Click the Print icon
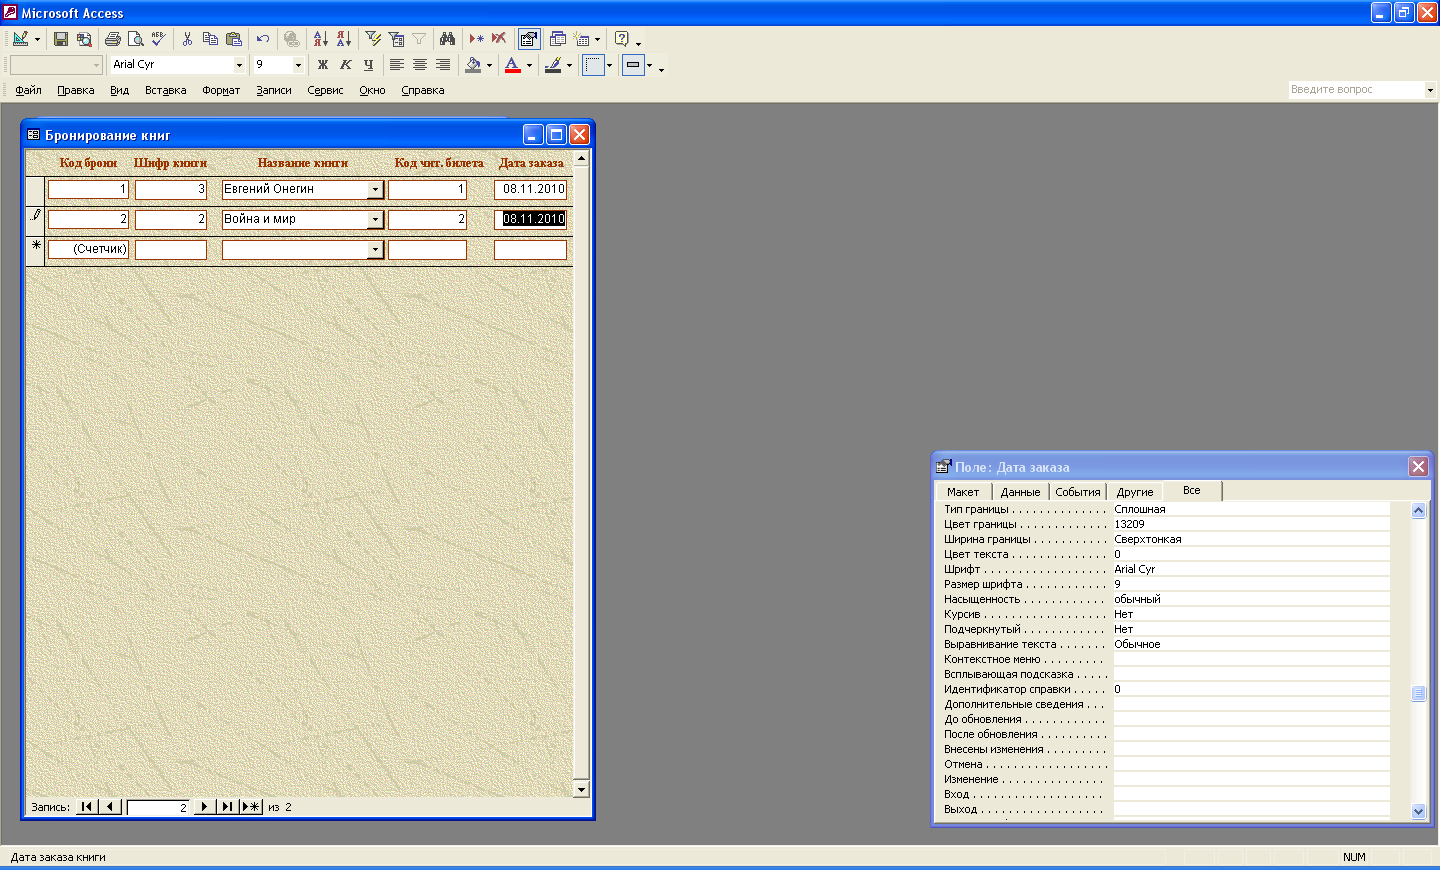 [x=112, y=39]
